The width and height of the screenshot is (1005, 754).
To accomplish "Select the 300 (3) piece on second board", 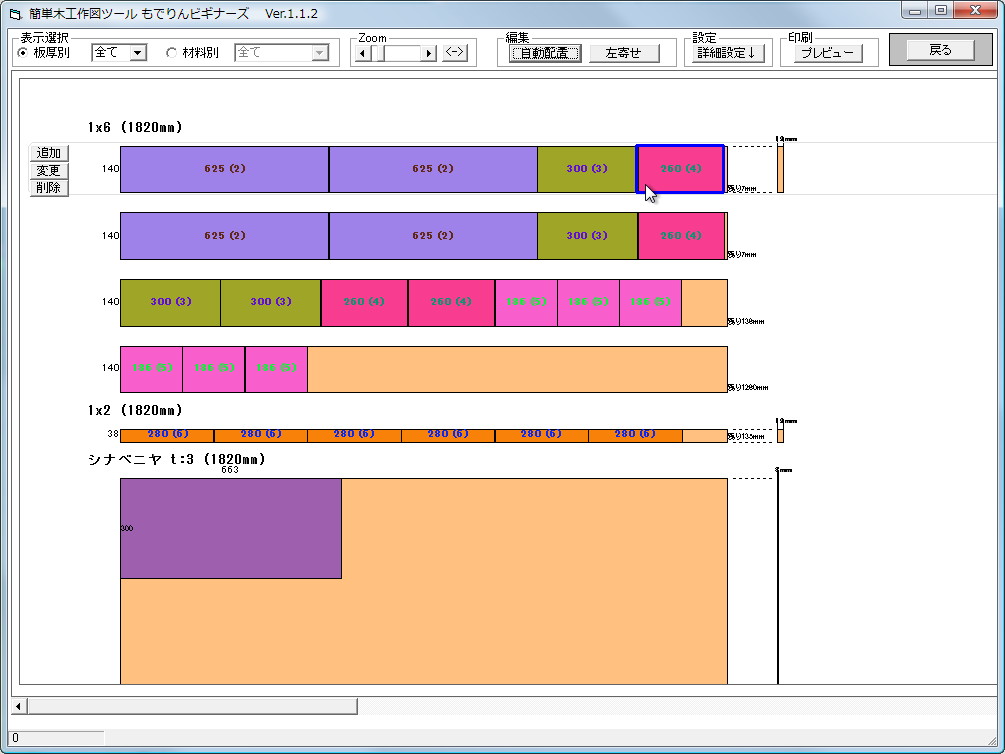I will [587, 235].
